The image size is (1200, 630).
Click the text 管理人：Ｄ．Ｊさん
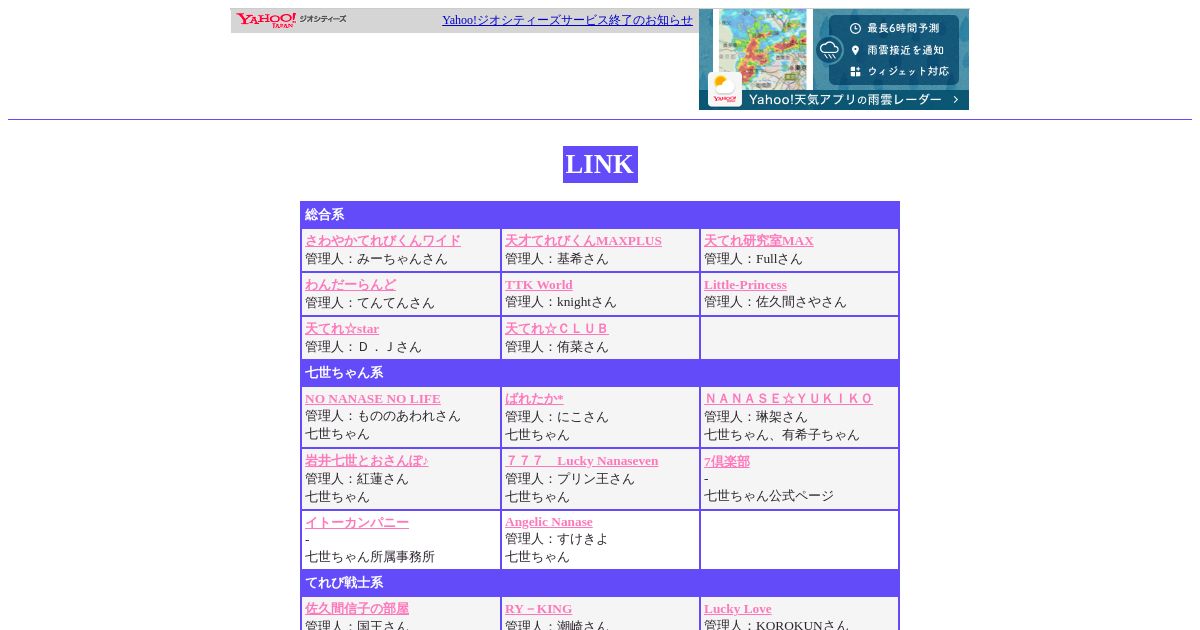363,347
